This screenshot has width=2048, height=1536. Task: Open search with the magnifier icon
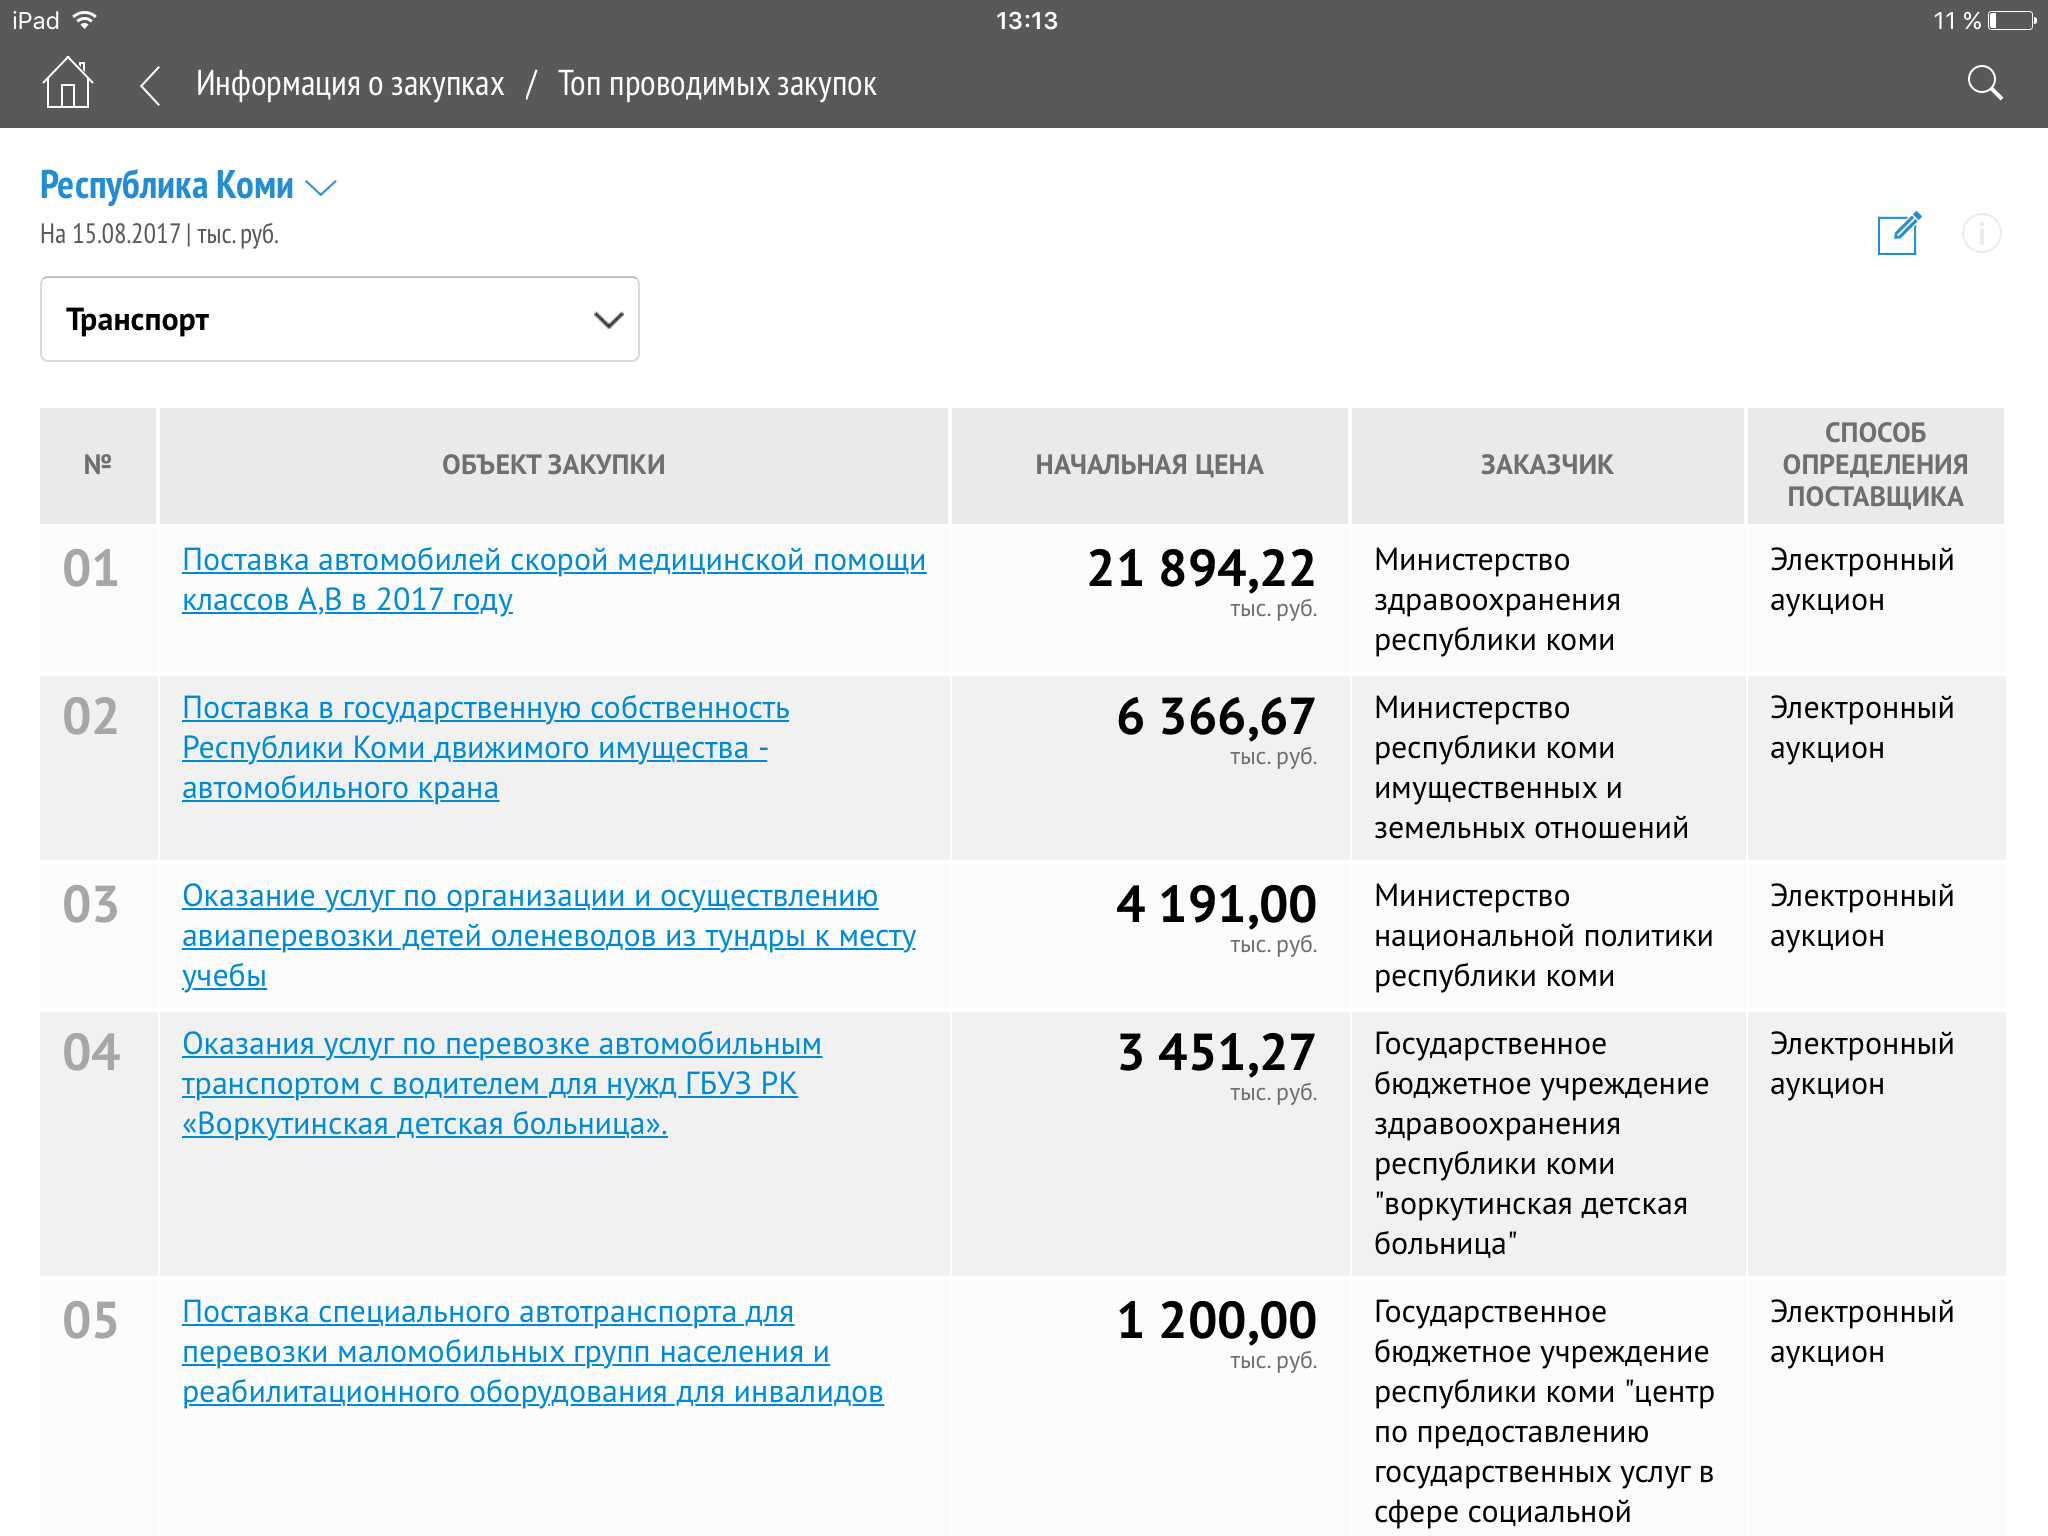[1984, 83]
